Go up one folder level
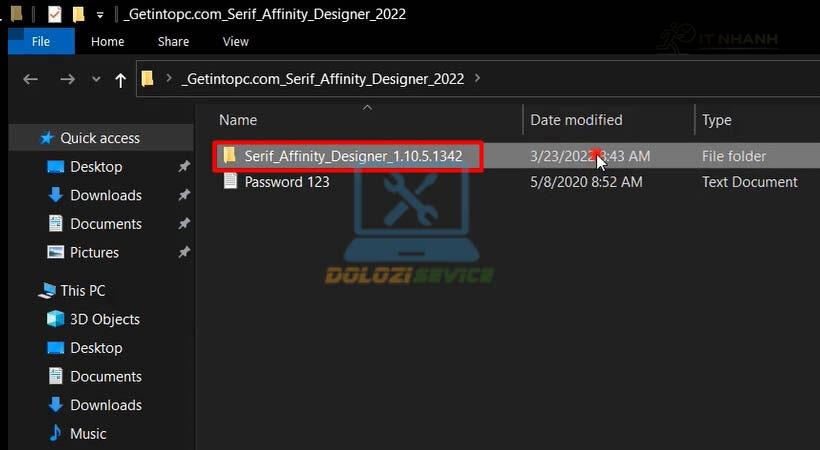820x450 pixels. coord(120,80)
